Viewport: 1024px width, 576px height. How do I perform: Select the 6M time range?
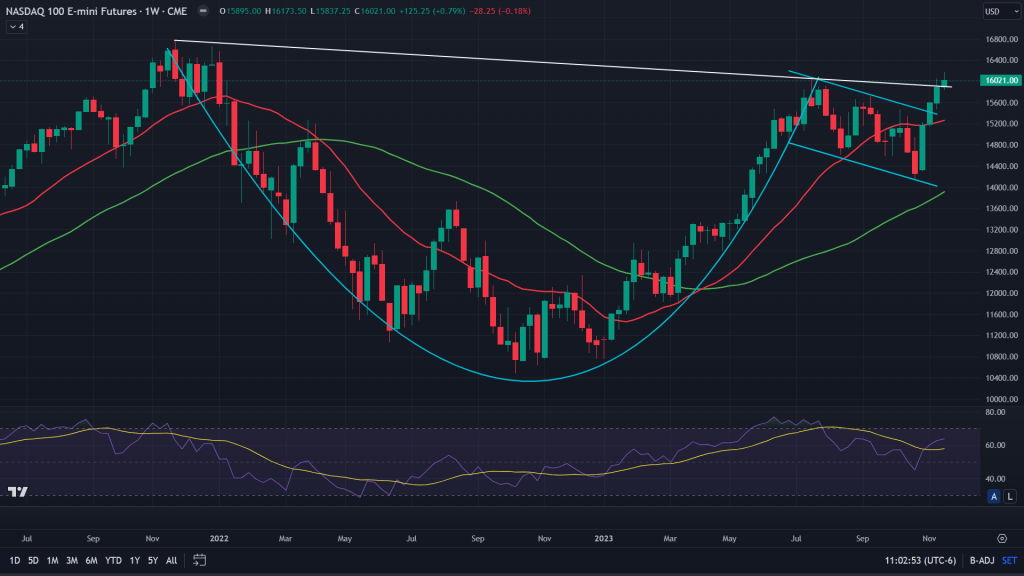point(91,560)
